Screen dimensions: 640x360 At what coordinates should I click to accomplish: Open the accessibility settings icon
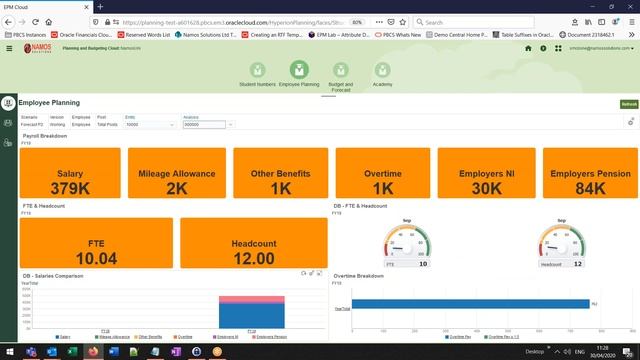click(543, 48)
